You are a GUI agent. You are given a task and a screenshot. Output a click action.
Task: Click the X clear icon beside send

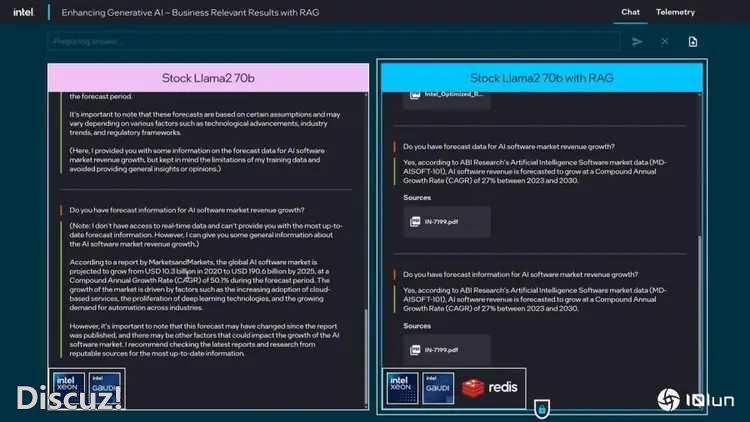tap(664, 42)
